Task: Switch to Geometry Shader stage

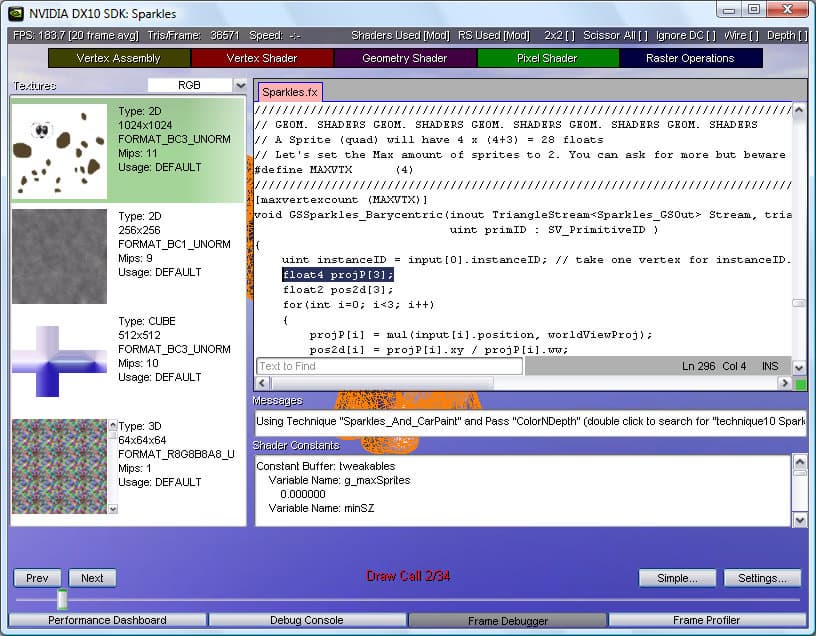Action: coord(405,58)
